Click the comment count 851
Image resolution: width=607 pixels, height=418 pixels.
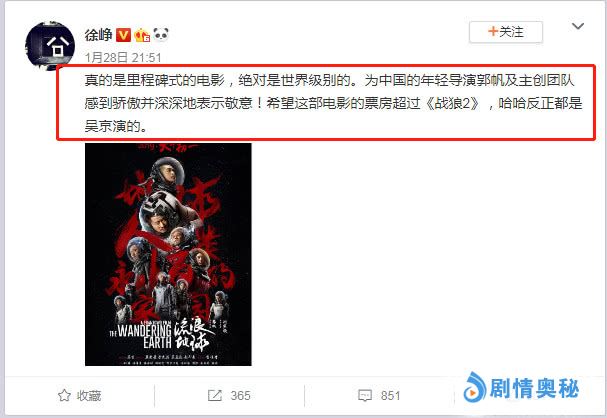click(391, 396)
